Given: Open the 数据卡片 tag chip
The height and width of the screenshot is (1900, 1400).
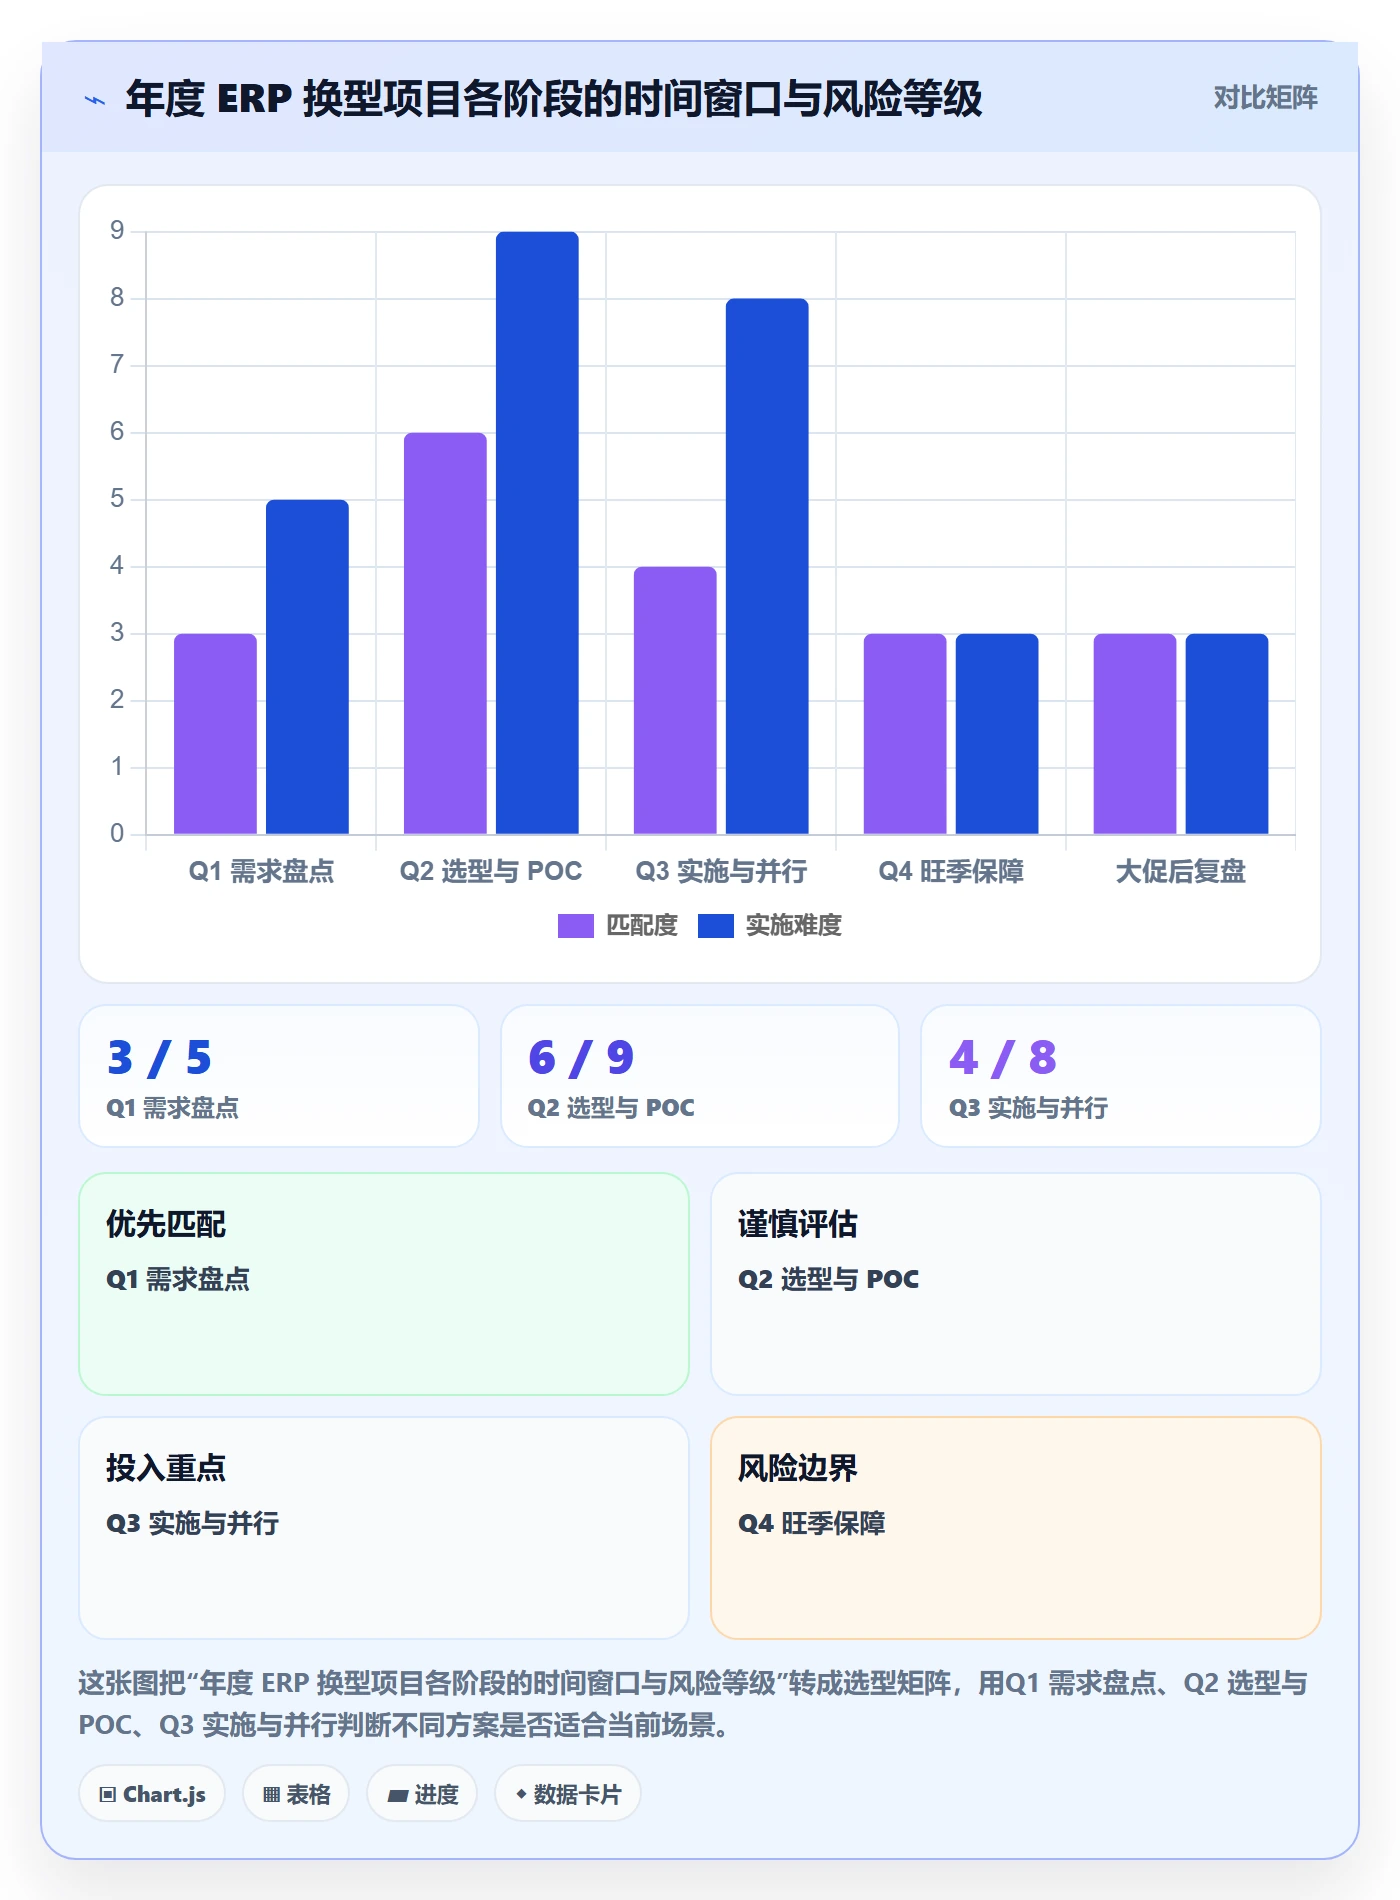Looking at the screenshot, I should click(x=568, y=1794).
